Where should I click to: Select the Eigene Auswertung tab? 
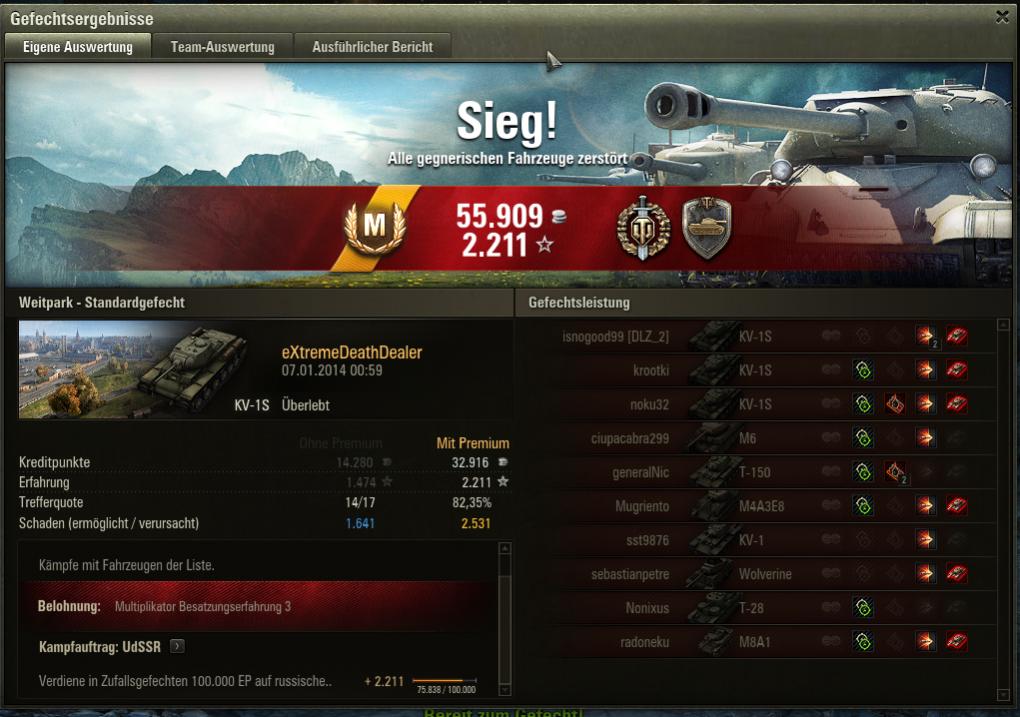[77, 47]
